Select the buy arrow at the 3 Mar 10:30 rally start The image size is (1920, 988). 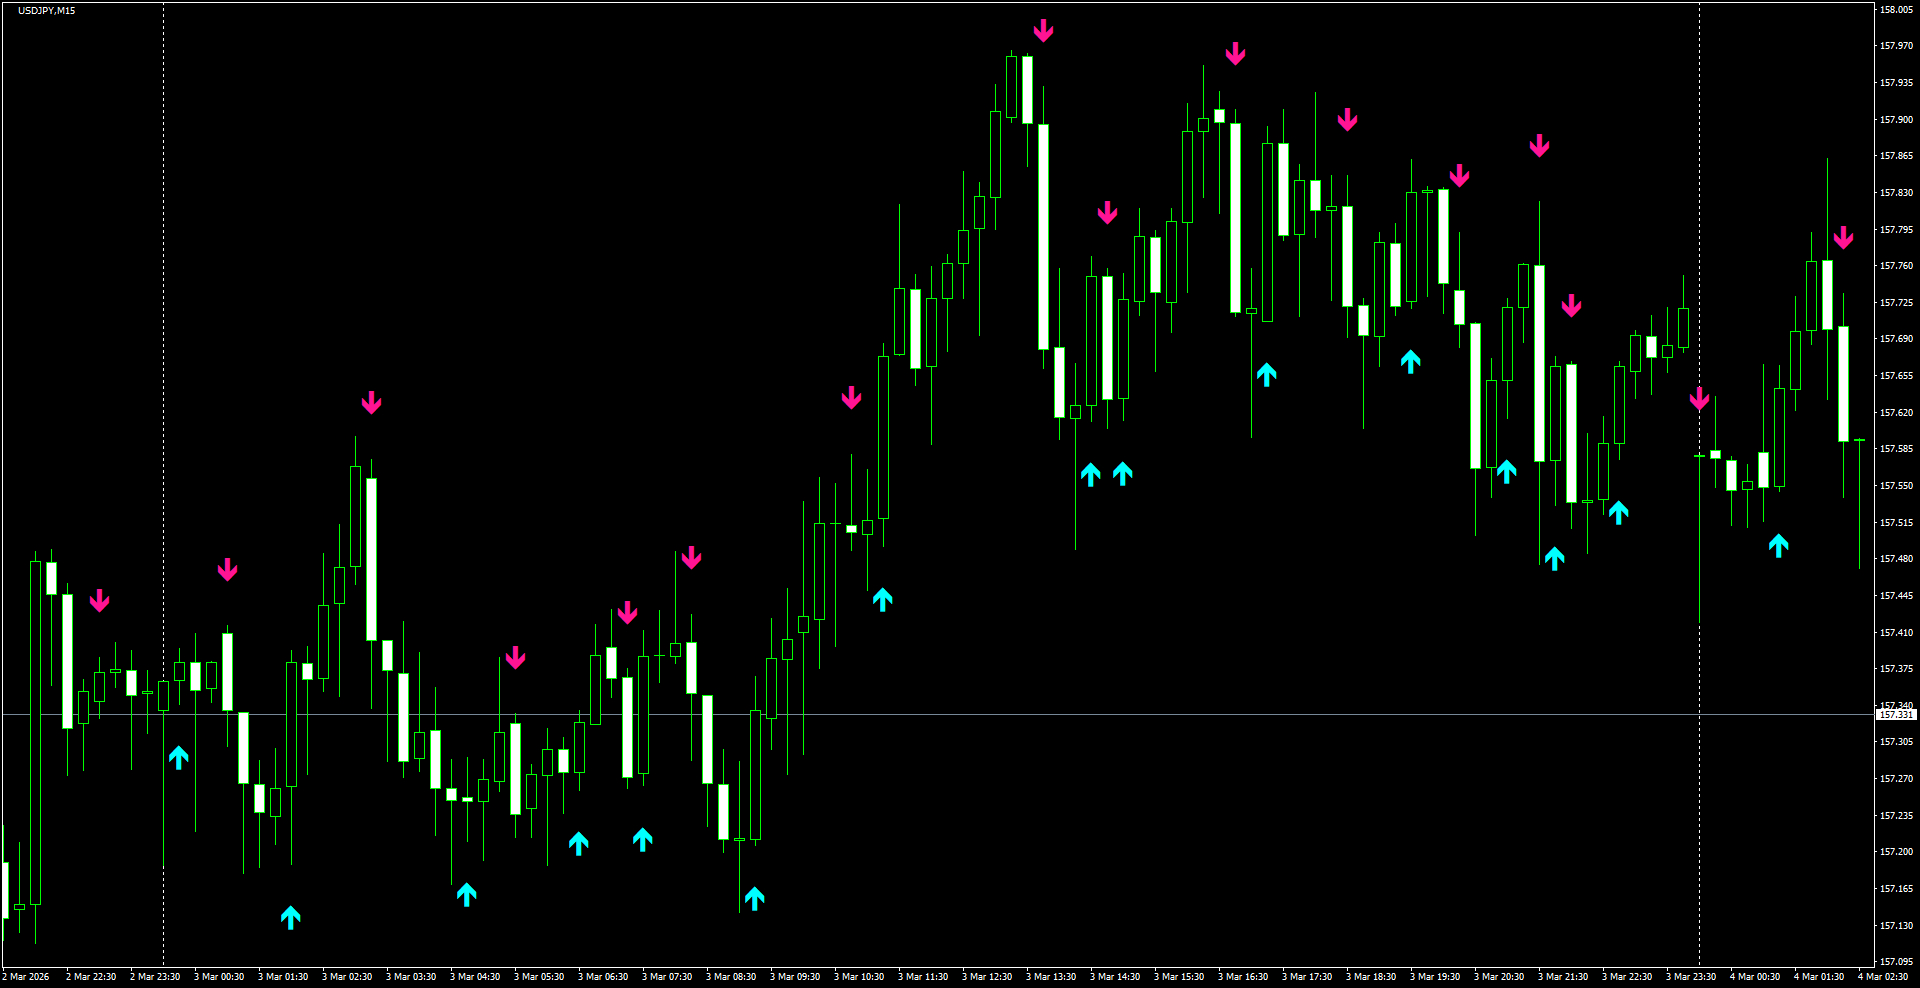882,599
